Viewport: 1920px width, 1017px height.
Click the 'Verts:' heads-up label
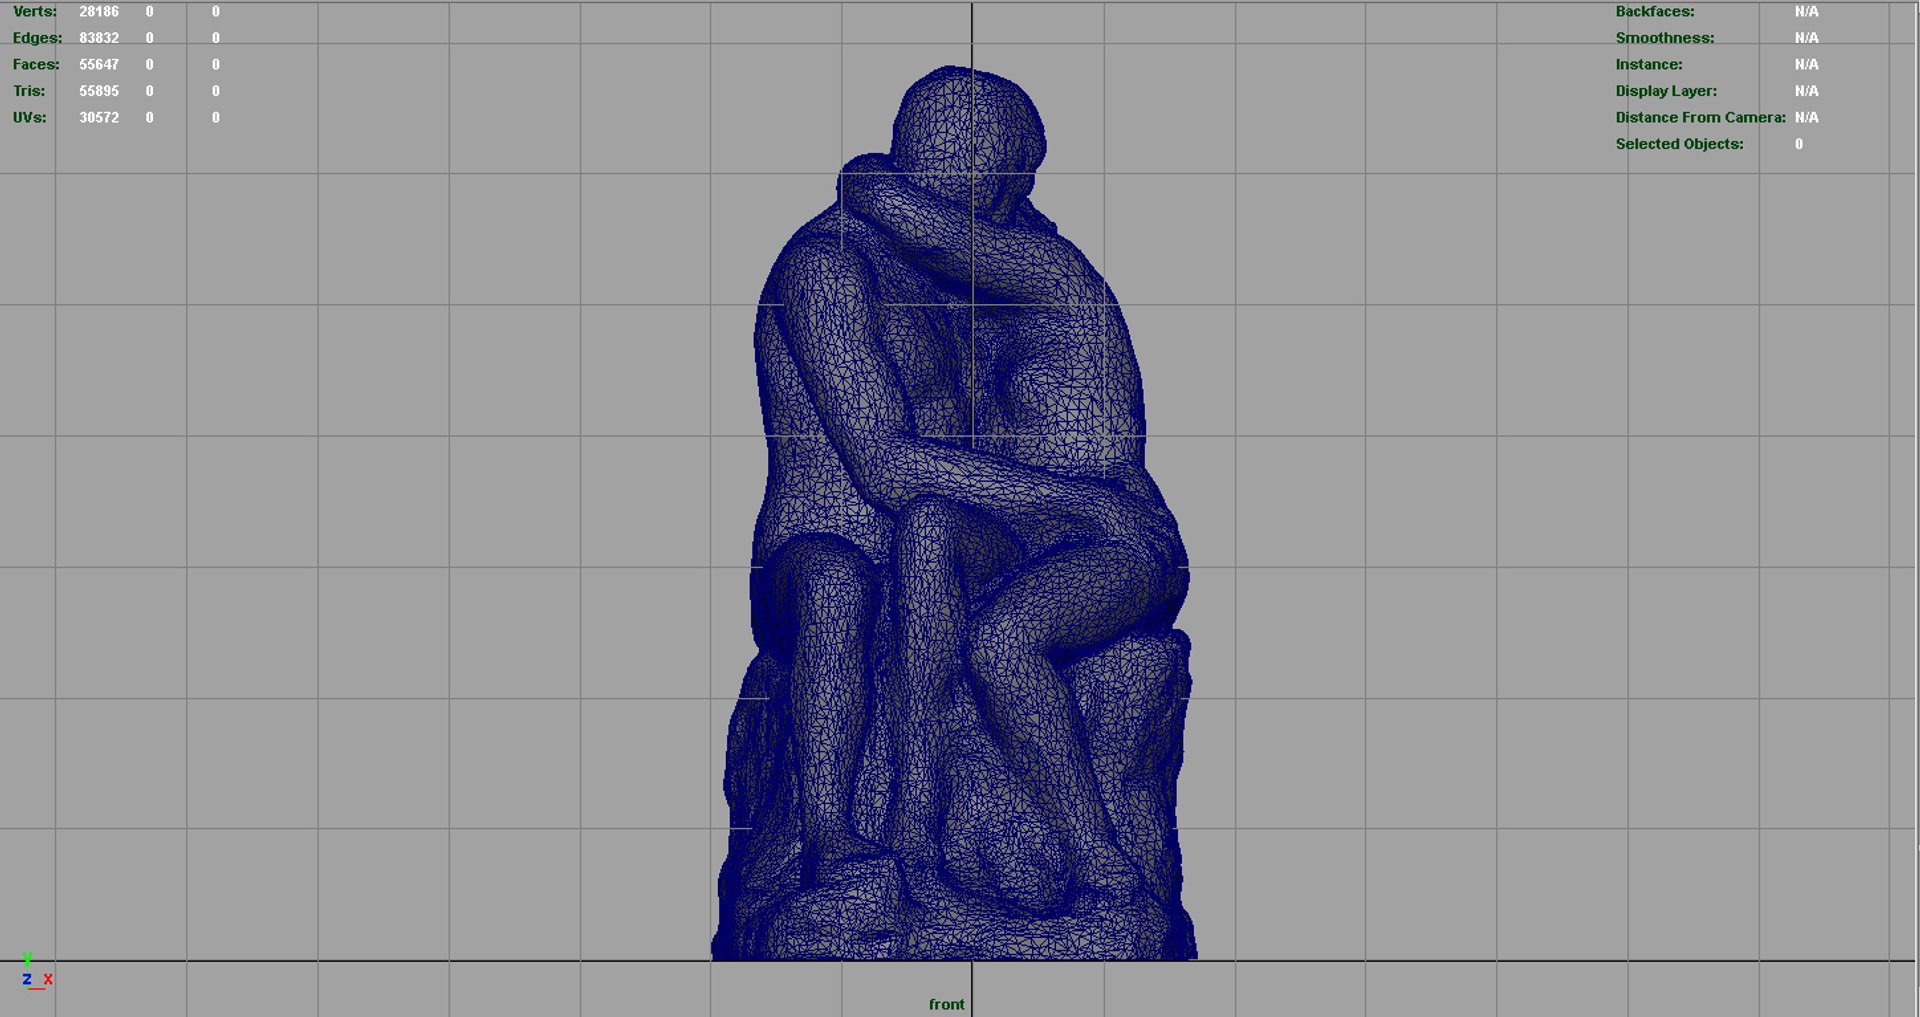35,11
